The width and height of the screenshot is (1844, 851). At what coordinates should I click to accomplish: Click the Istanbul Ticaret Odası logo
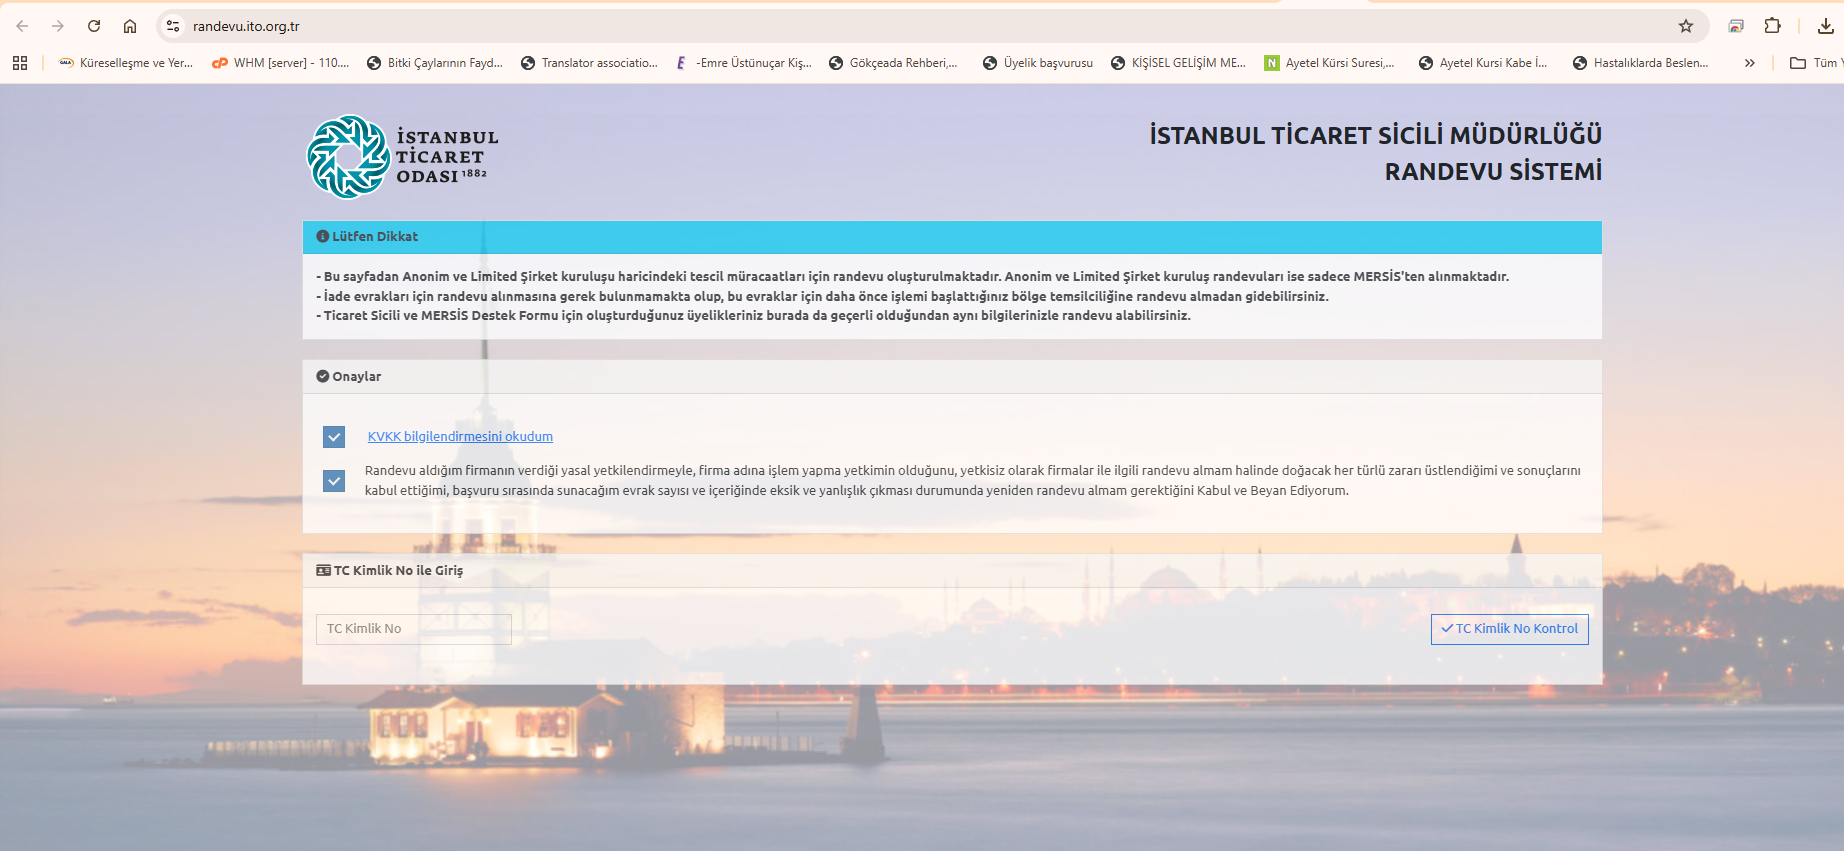[402, 157]
